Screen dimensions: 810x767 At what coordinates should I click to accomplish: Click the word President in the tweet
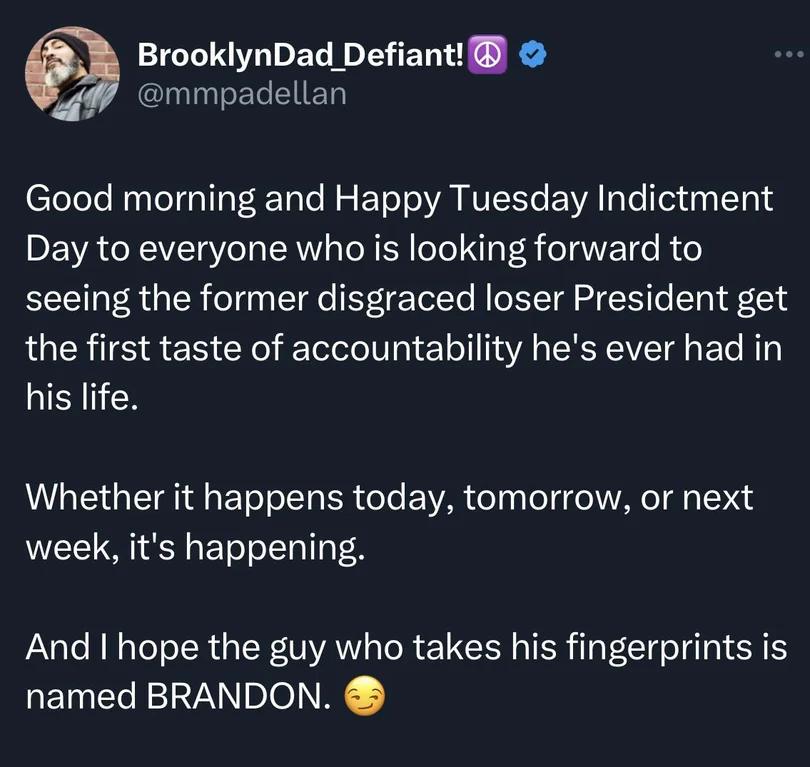click(650, 299)
